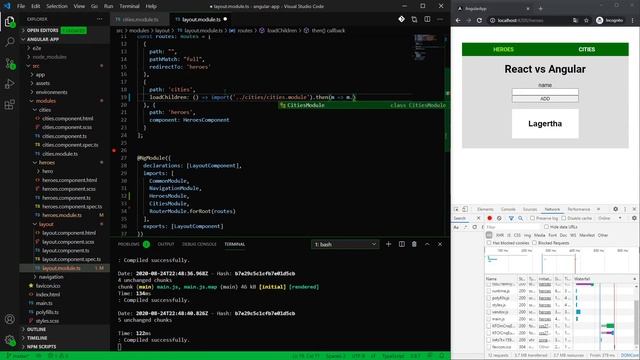This screenshot has height=360, width=640.
Task: Split the terminal panel
Action: [x=402, y=244]
